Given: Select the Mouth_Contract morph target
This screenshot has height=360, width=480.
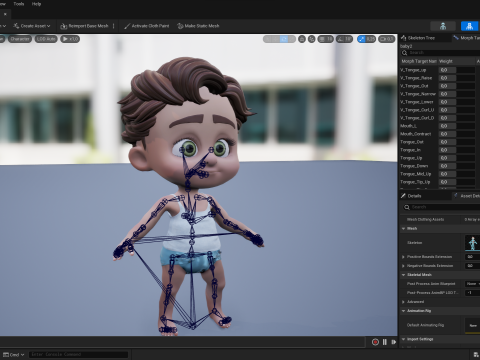Looking at the screenshot, I should point(416,134).
